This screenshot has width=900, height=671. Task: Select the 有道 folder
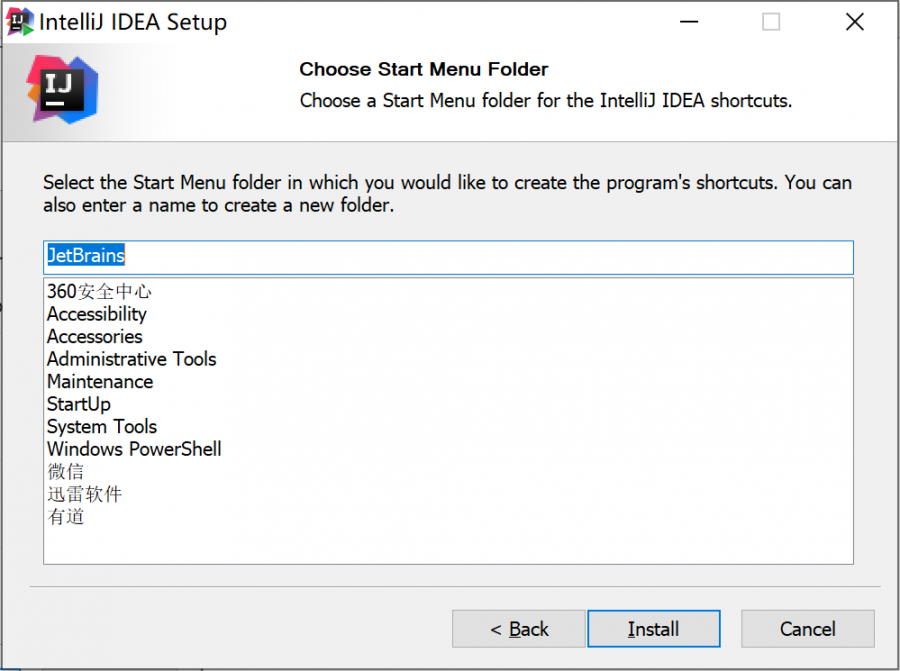(66, 517)
